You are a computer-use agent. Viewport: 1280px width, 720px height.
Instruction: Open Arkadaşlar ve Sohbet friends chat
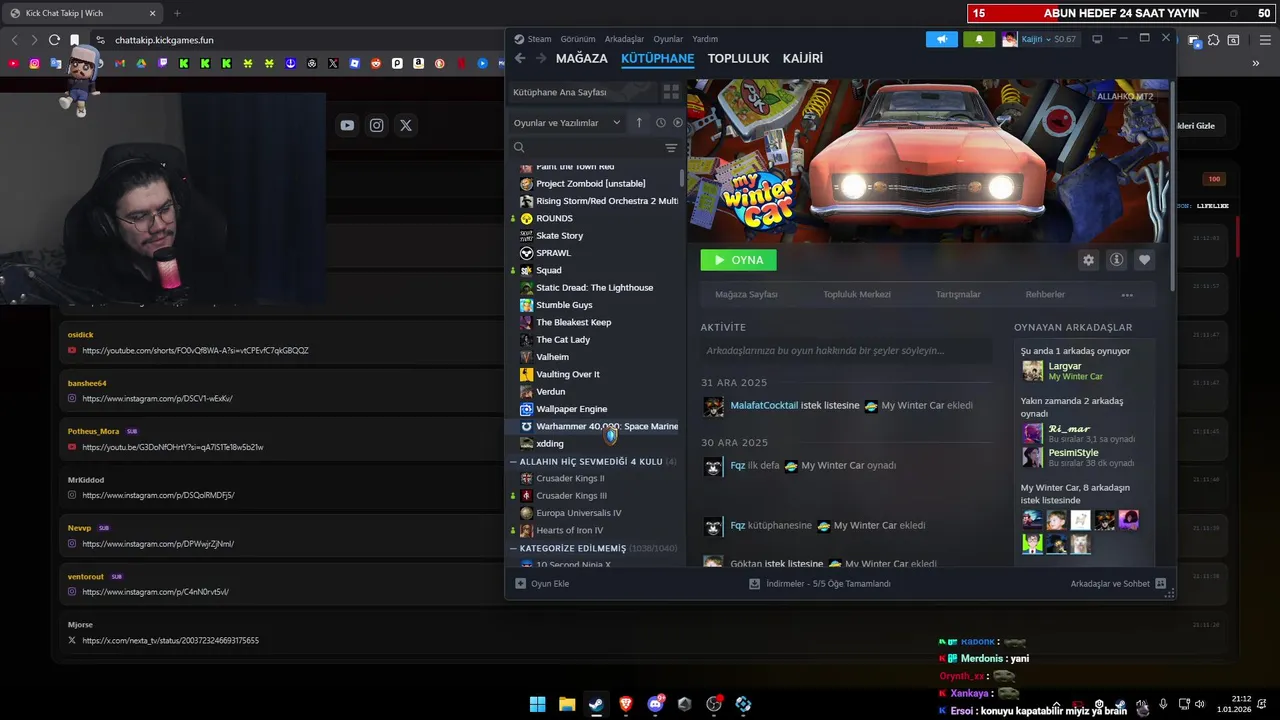pos(1117,583)
